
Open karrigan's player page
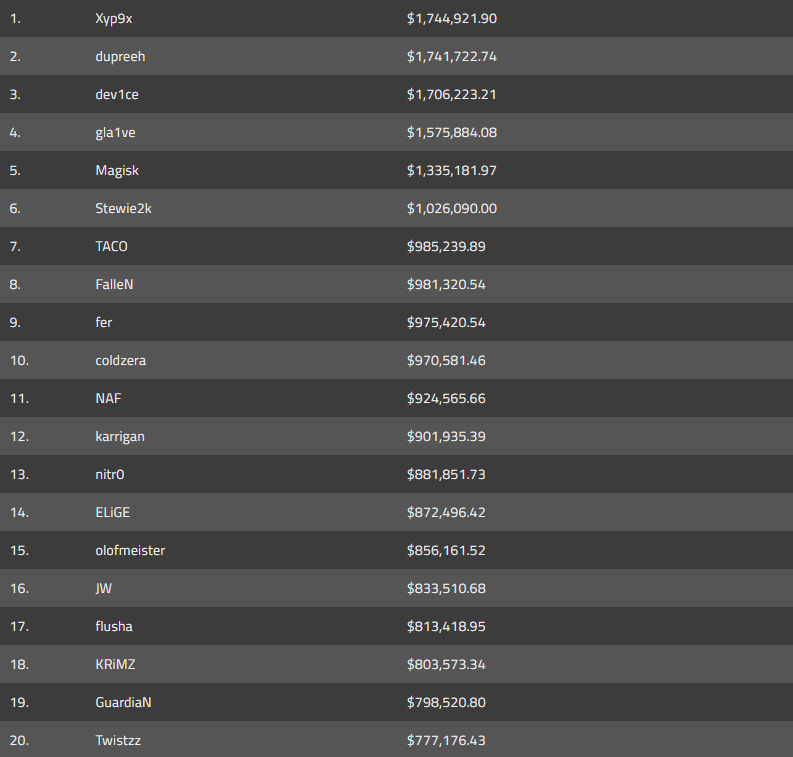tap(120, 437)
